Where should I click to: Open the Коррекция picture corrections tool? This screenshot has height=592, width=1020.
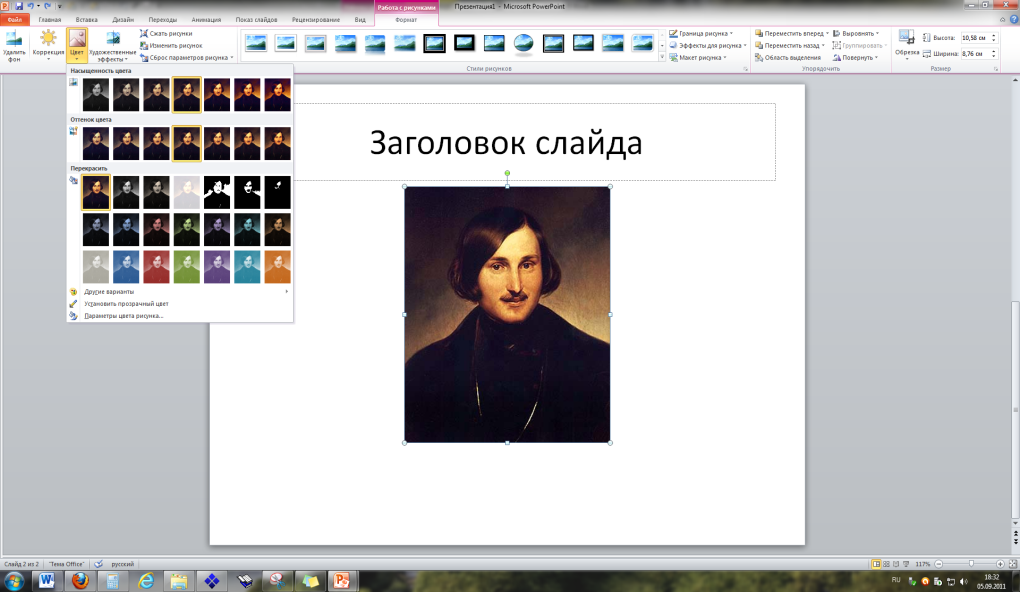[48, 46]
